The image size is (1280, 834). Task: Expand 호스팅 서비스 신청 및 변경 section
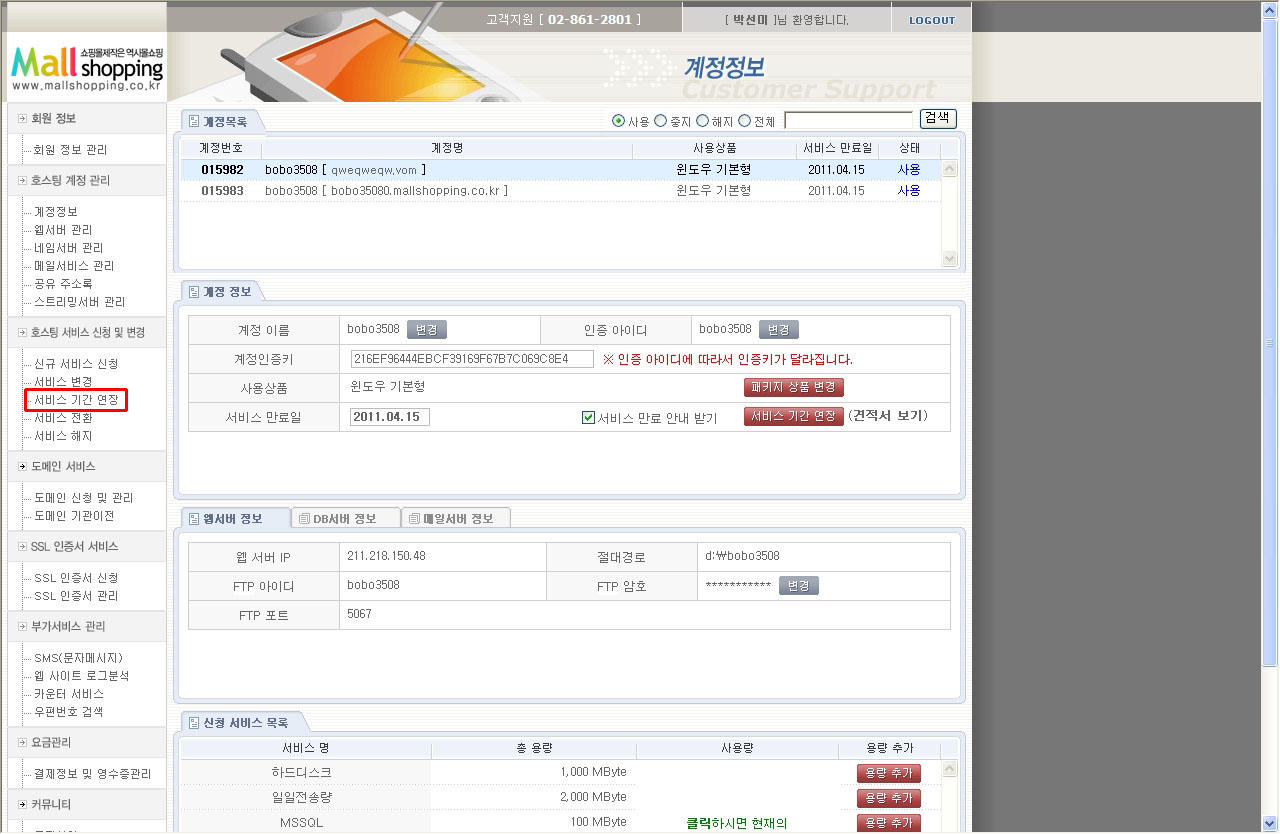click(22, 333)
